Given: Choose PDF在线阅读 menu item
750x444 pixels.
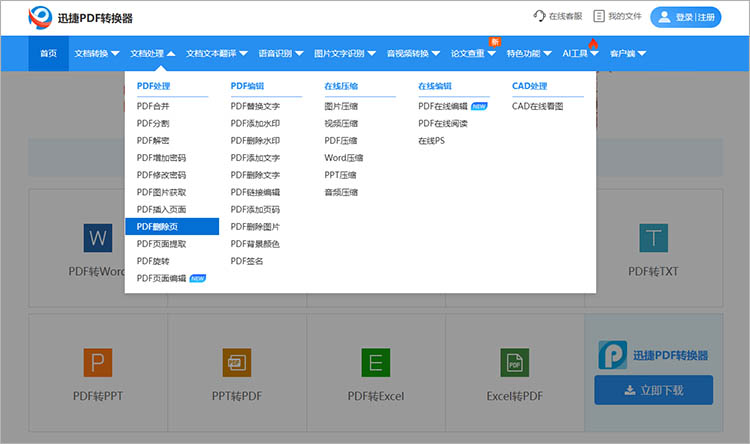Looking at the screenshot, I should 442,123.
